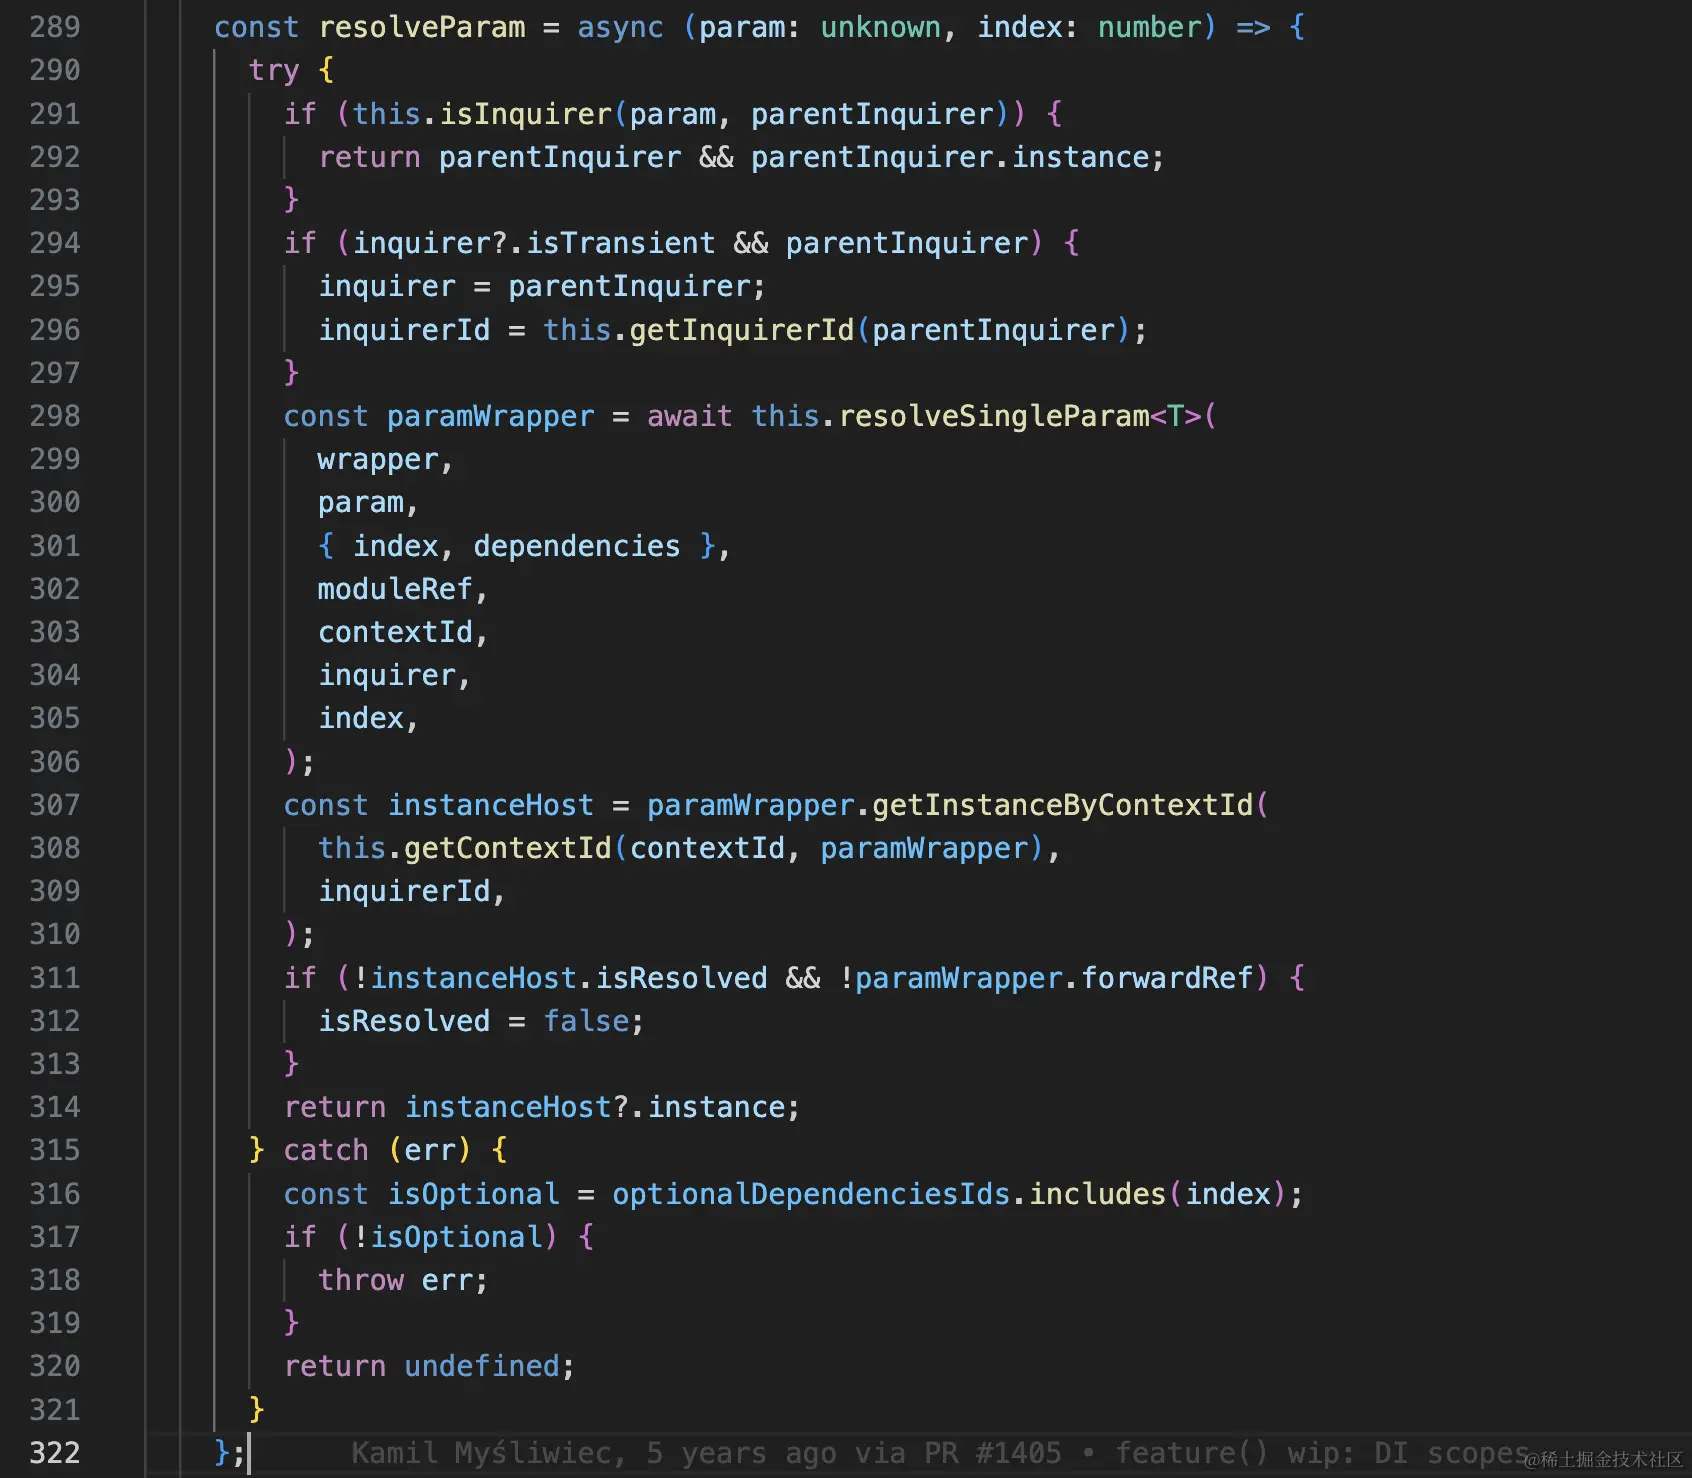Click the index argument on line 305
Screen dimensions: 1692x1478
tap(361, 718)
